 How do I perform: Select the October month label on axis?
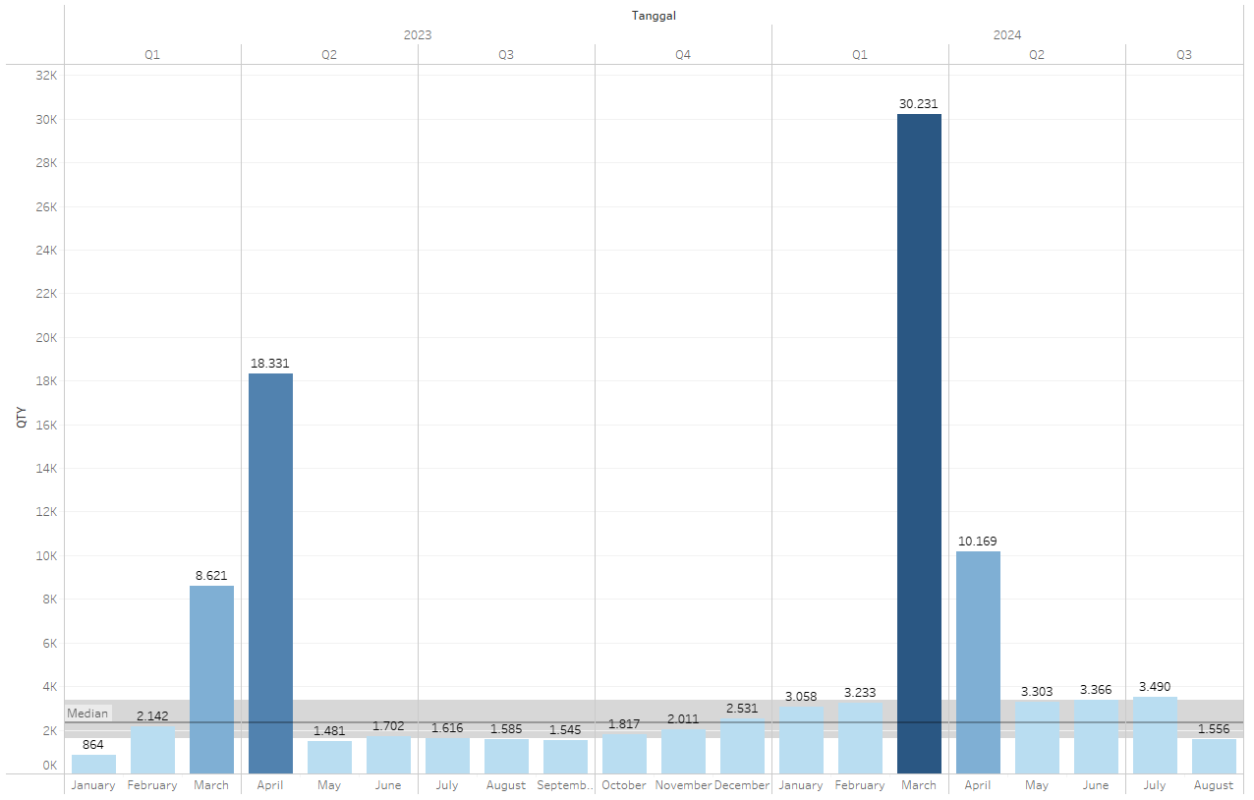624,786
